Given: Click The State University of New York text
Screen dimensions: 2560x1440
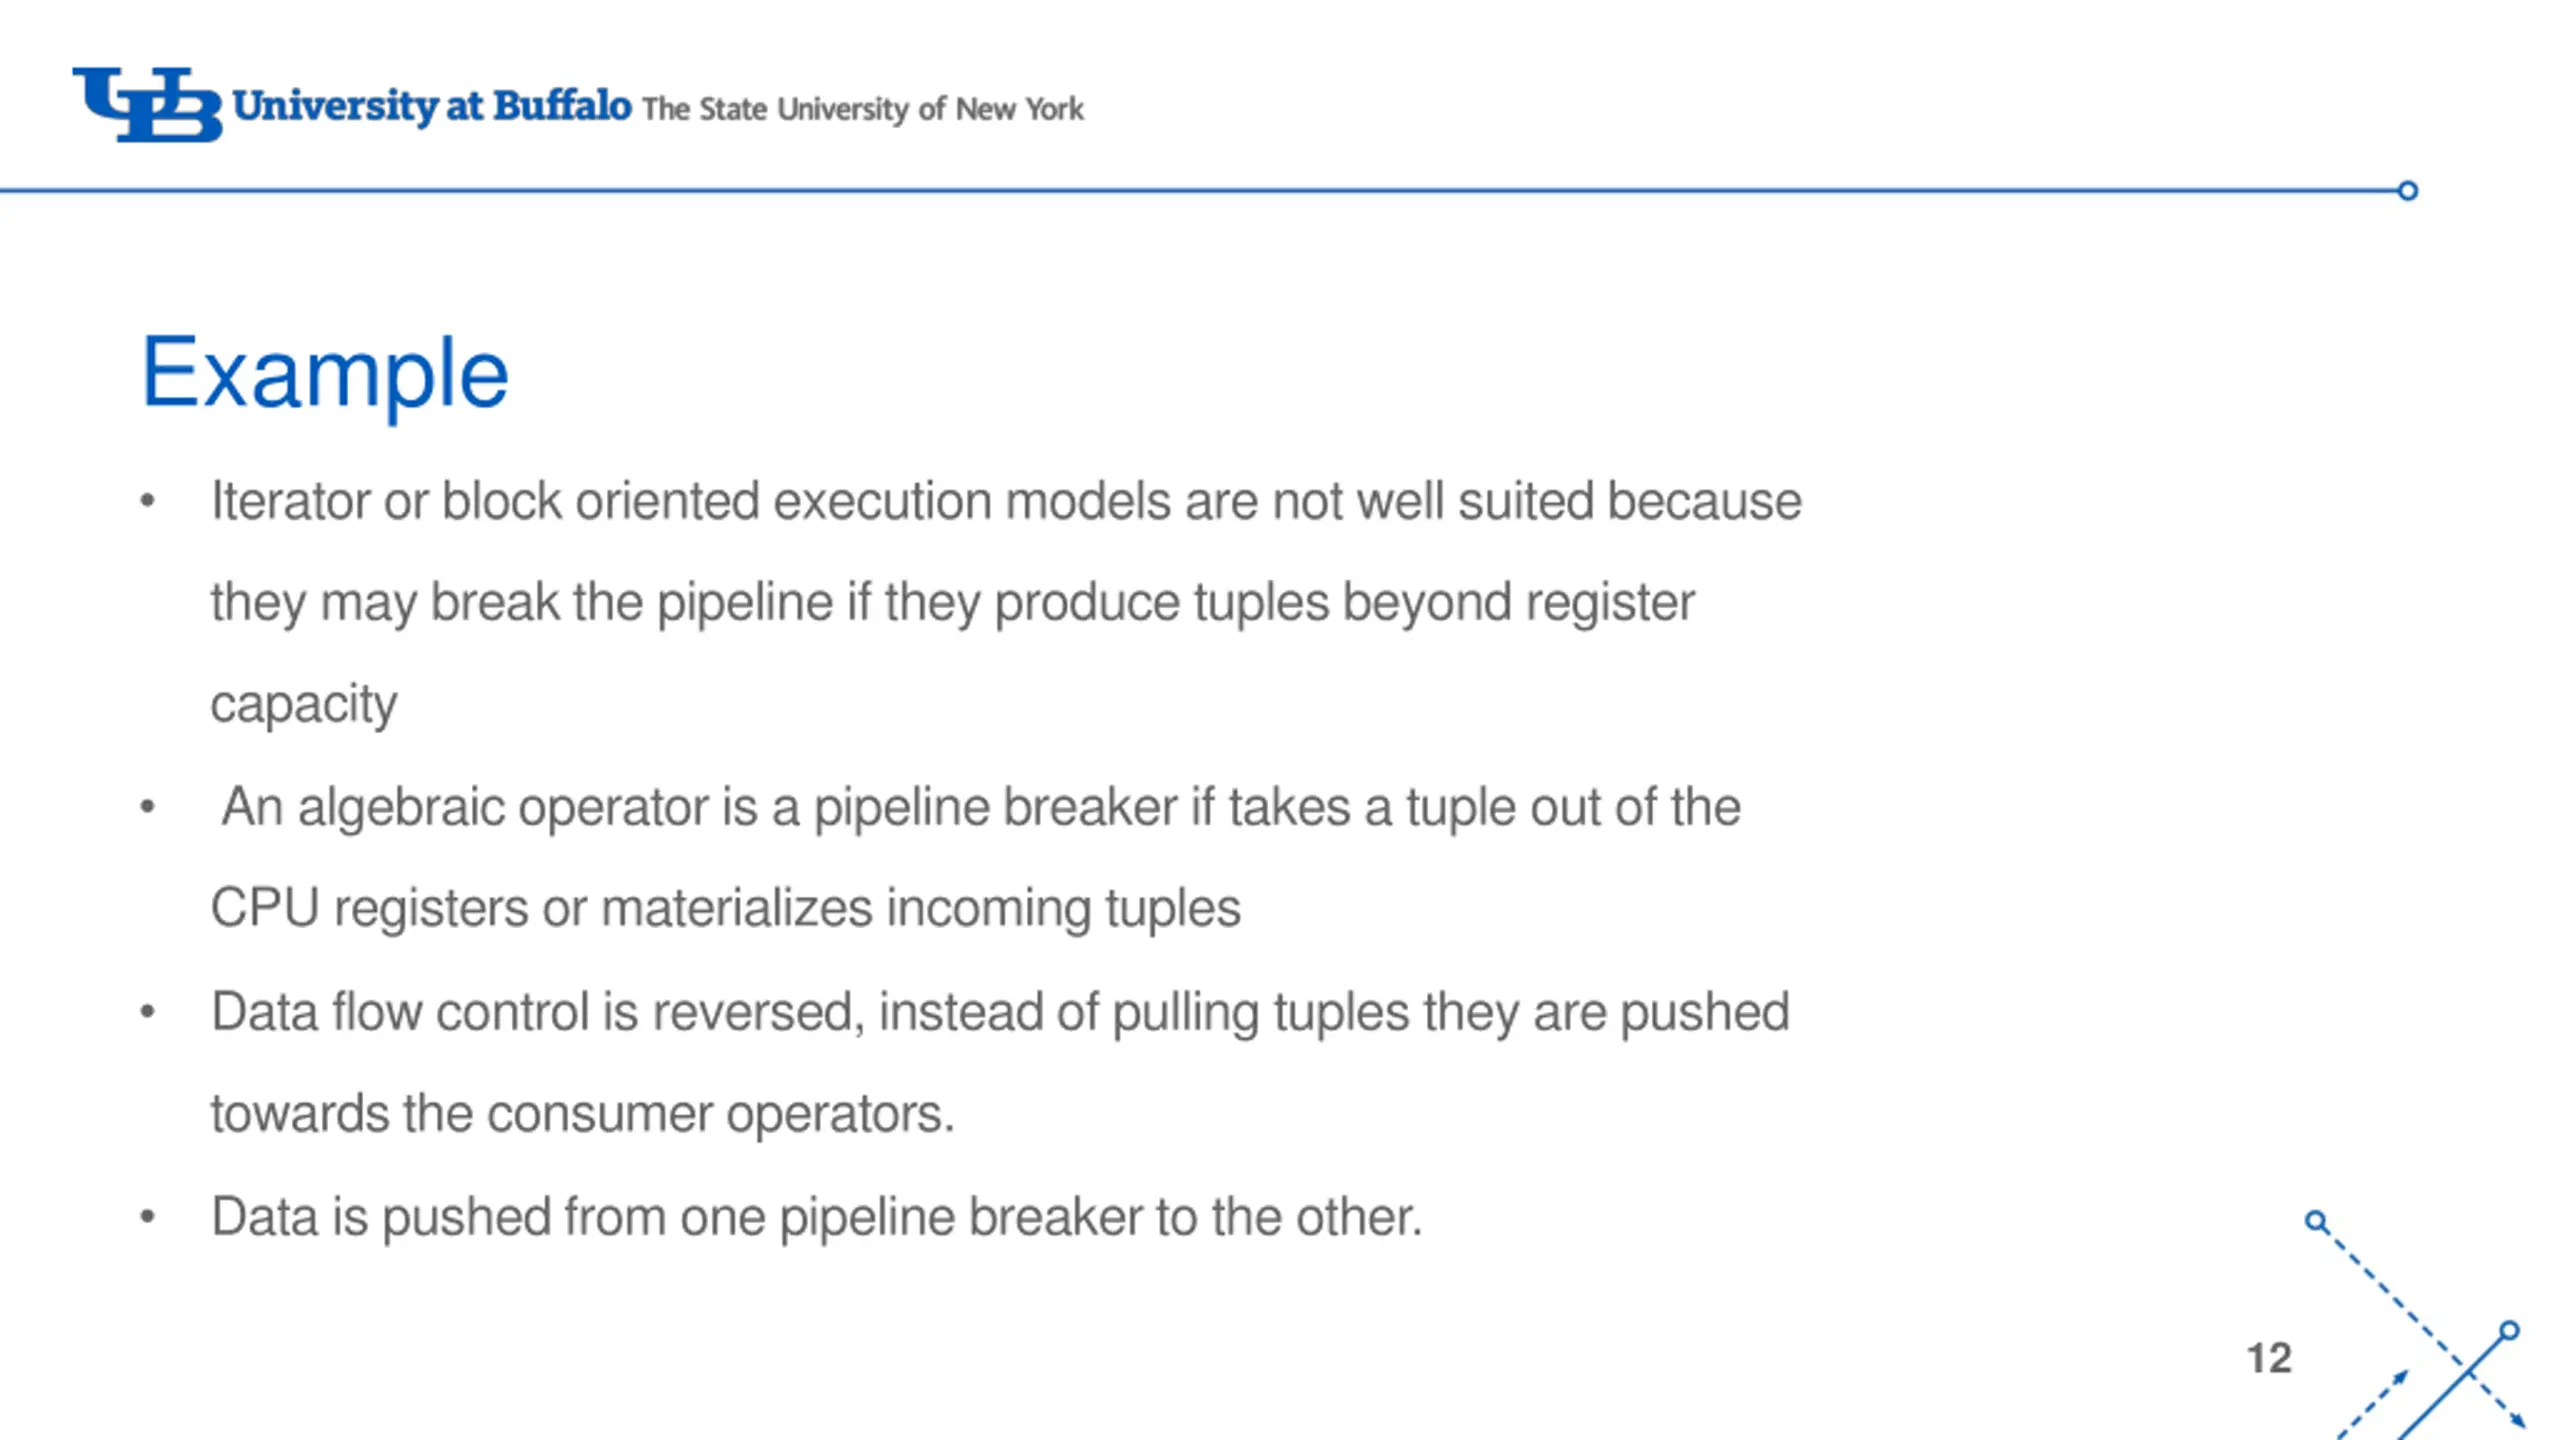Looking at the screenshot, I should tap(862, 108).
